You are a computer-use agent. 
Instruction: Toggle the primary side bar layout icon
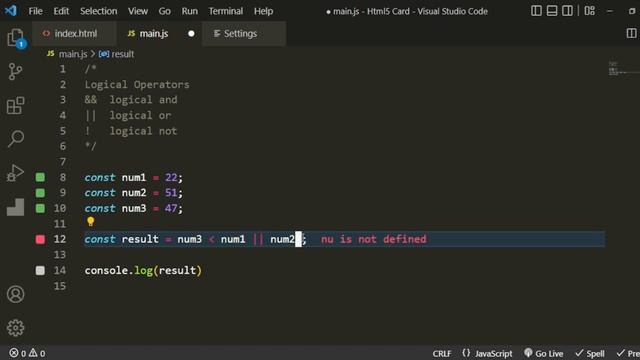coord(536,11)
